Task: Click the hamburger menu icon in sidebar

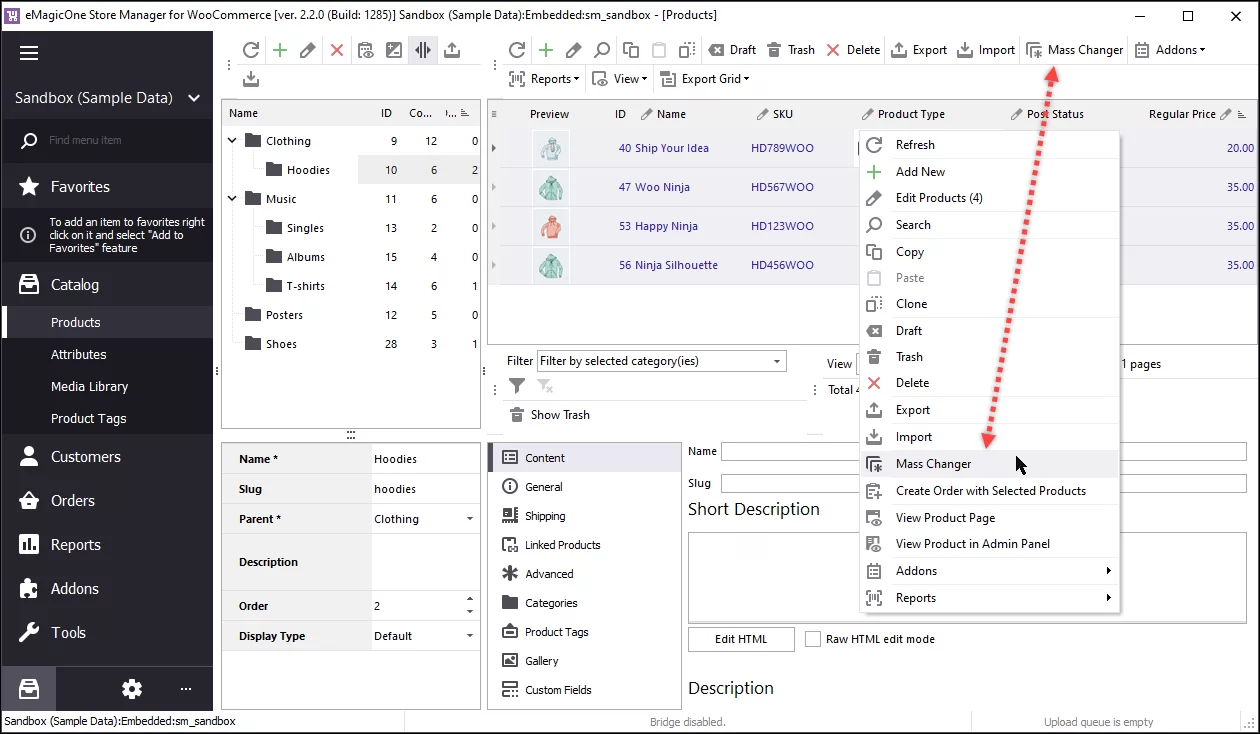Action: tap(28, 53)
